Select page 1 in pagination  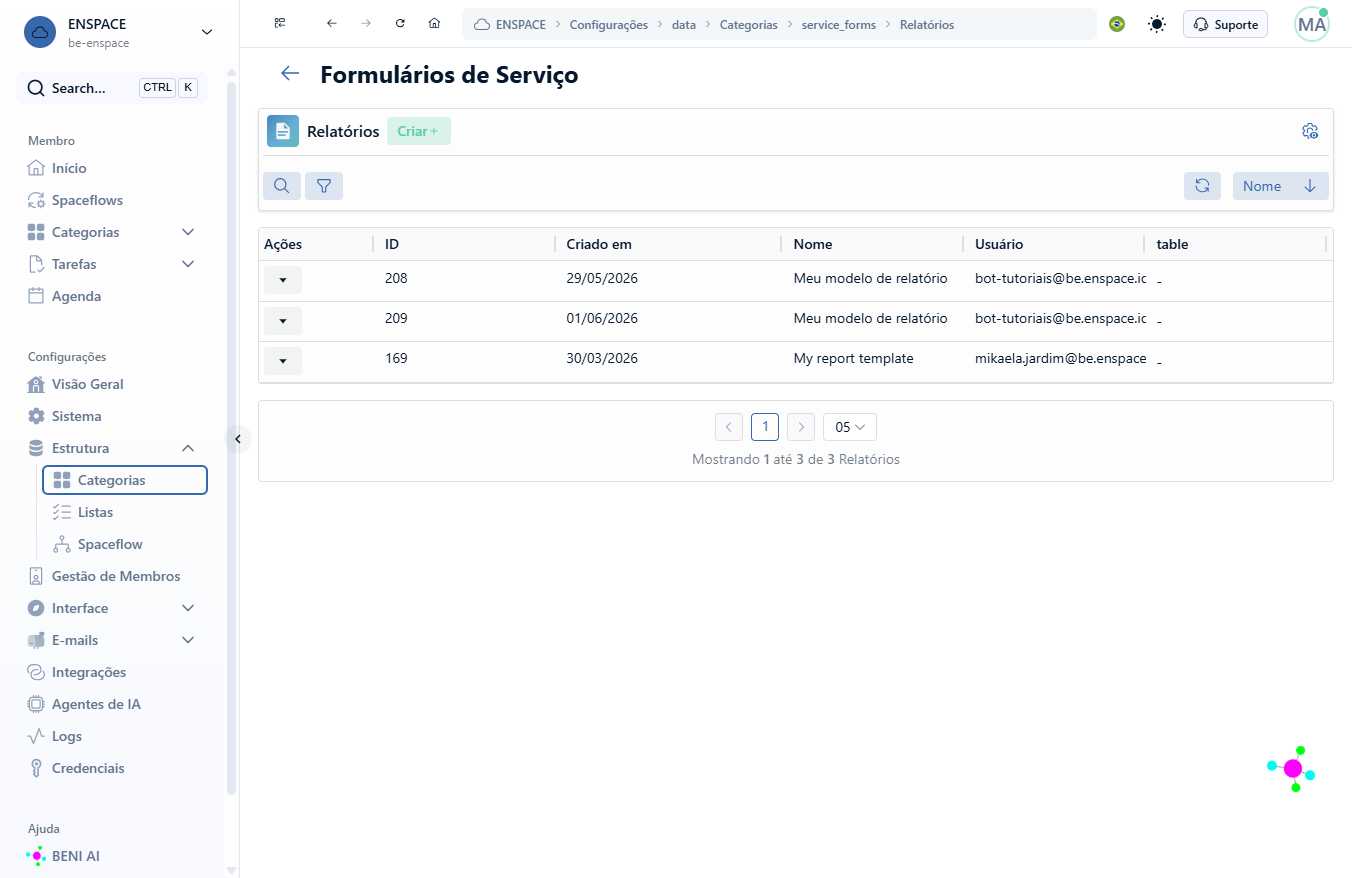765,427
